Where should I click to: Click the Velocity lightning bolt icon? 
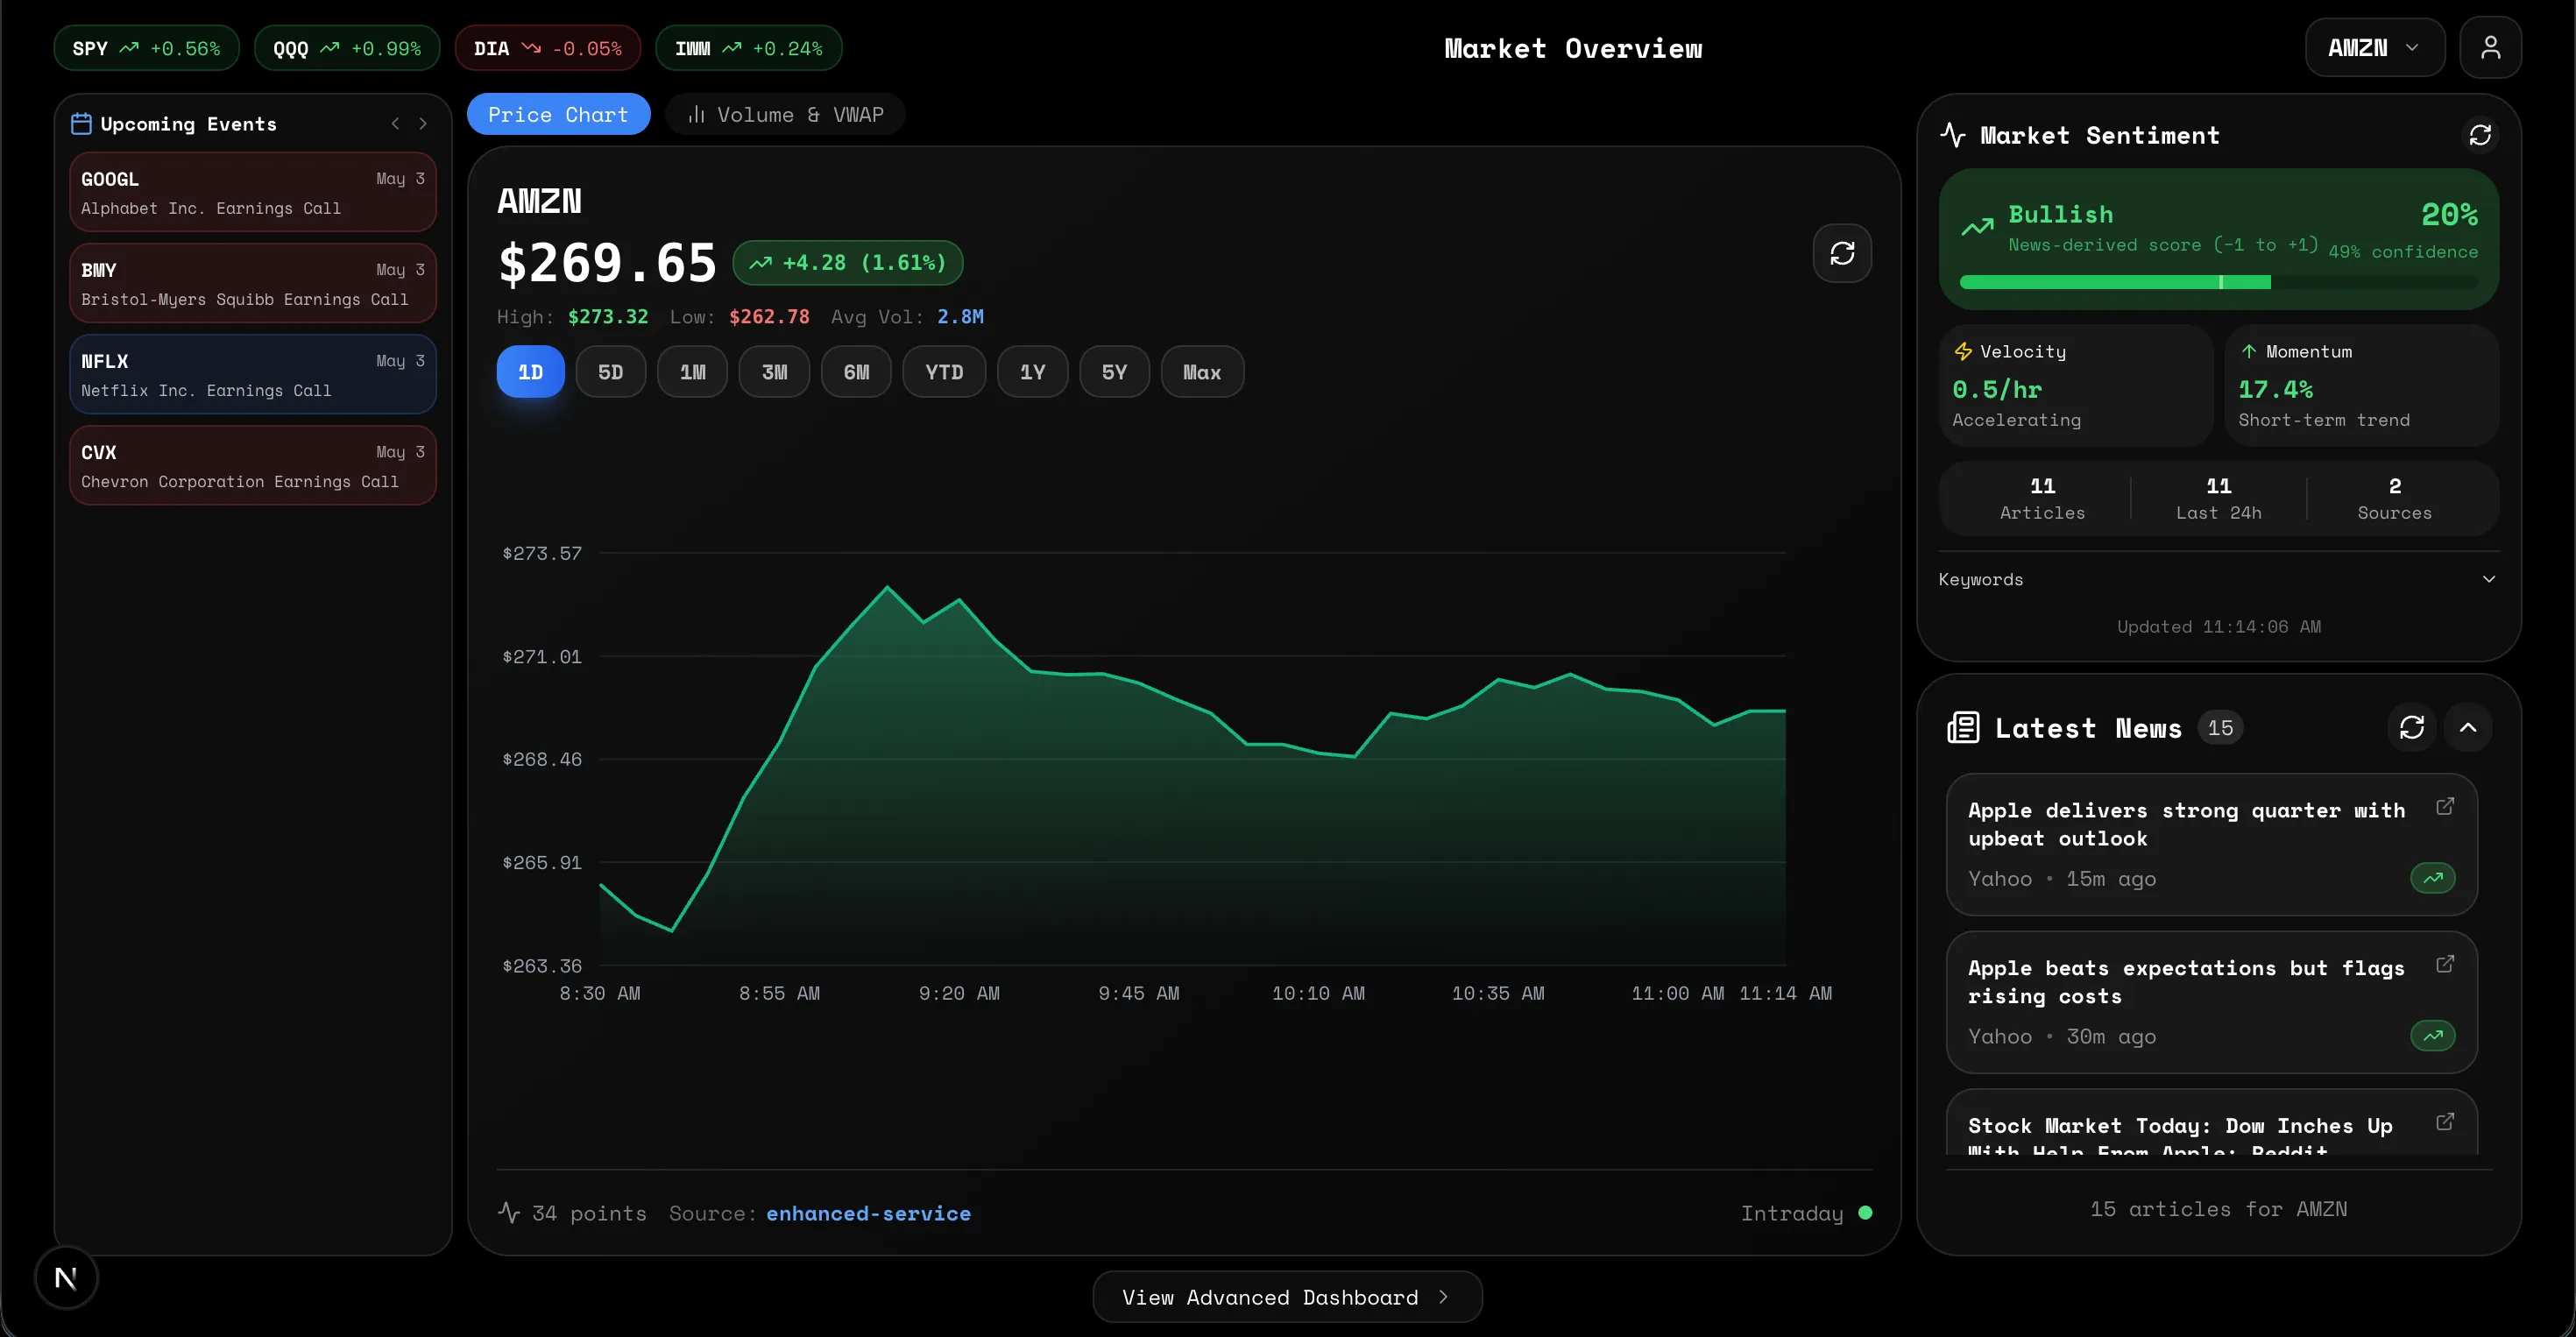point(1963,352)
